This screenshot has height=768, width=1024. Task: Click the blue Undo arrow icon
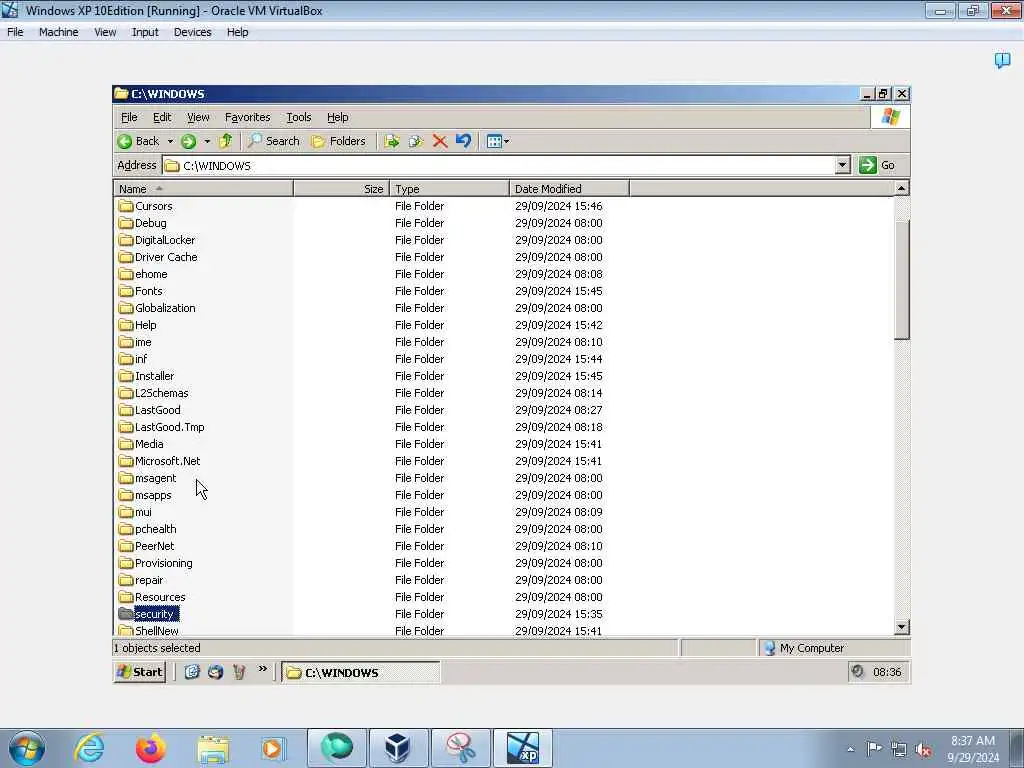tap(464, 141)
